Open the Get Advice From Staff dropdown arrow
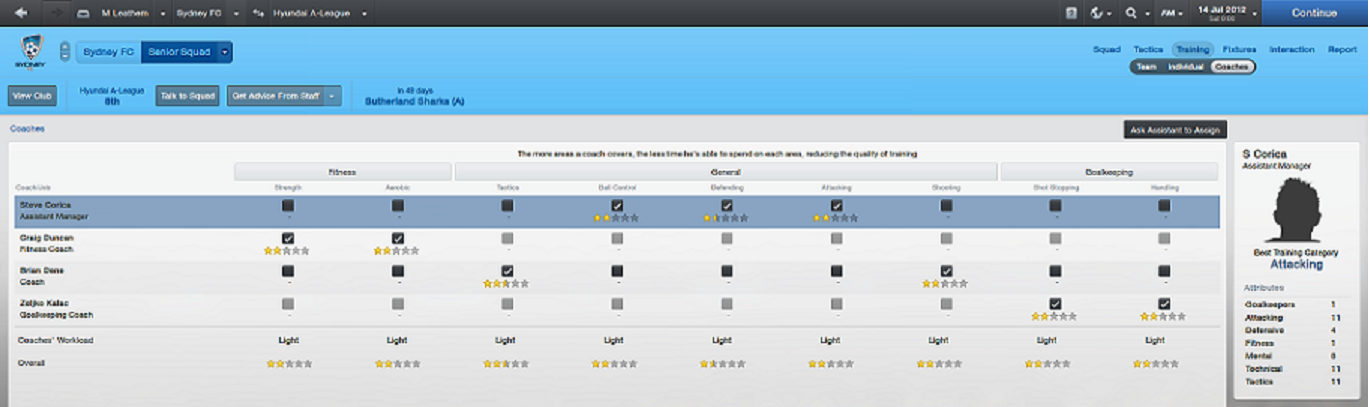Viewport: 1370px width, 407px height. tap(333, 96)
